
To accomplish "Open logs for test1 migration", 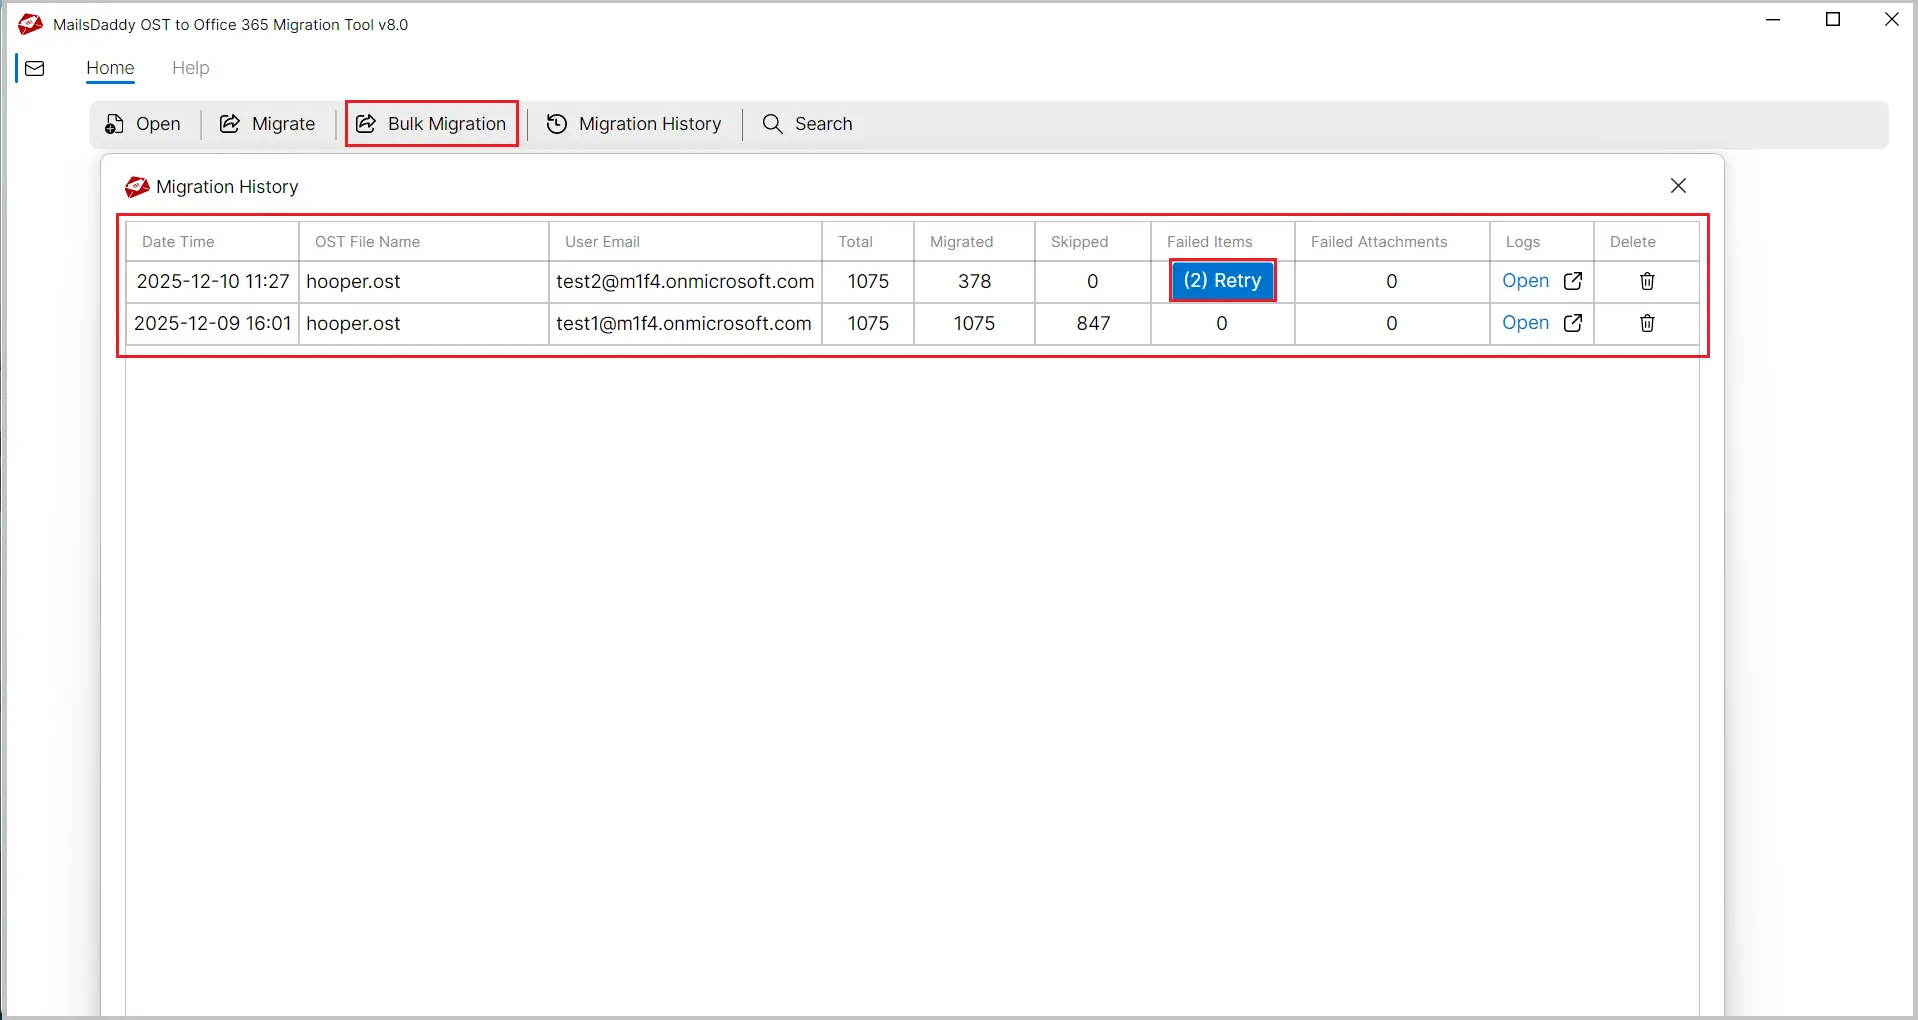I will click(1525, 323).
